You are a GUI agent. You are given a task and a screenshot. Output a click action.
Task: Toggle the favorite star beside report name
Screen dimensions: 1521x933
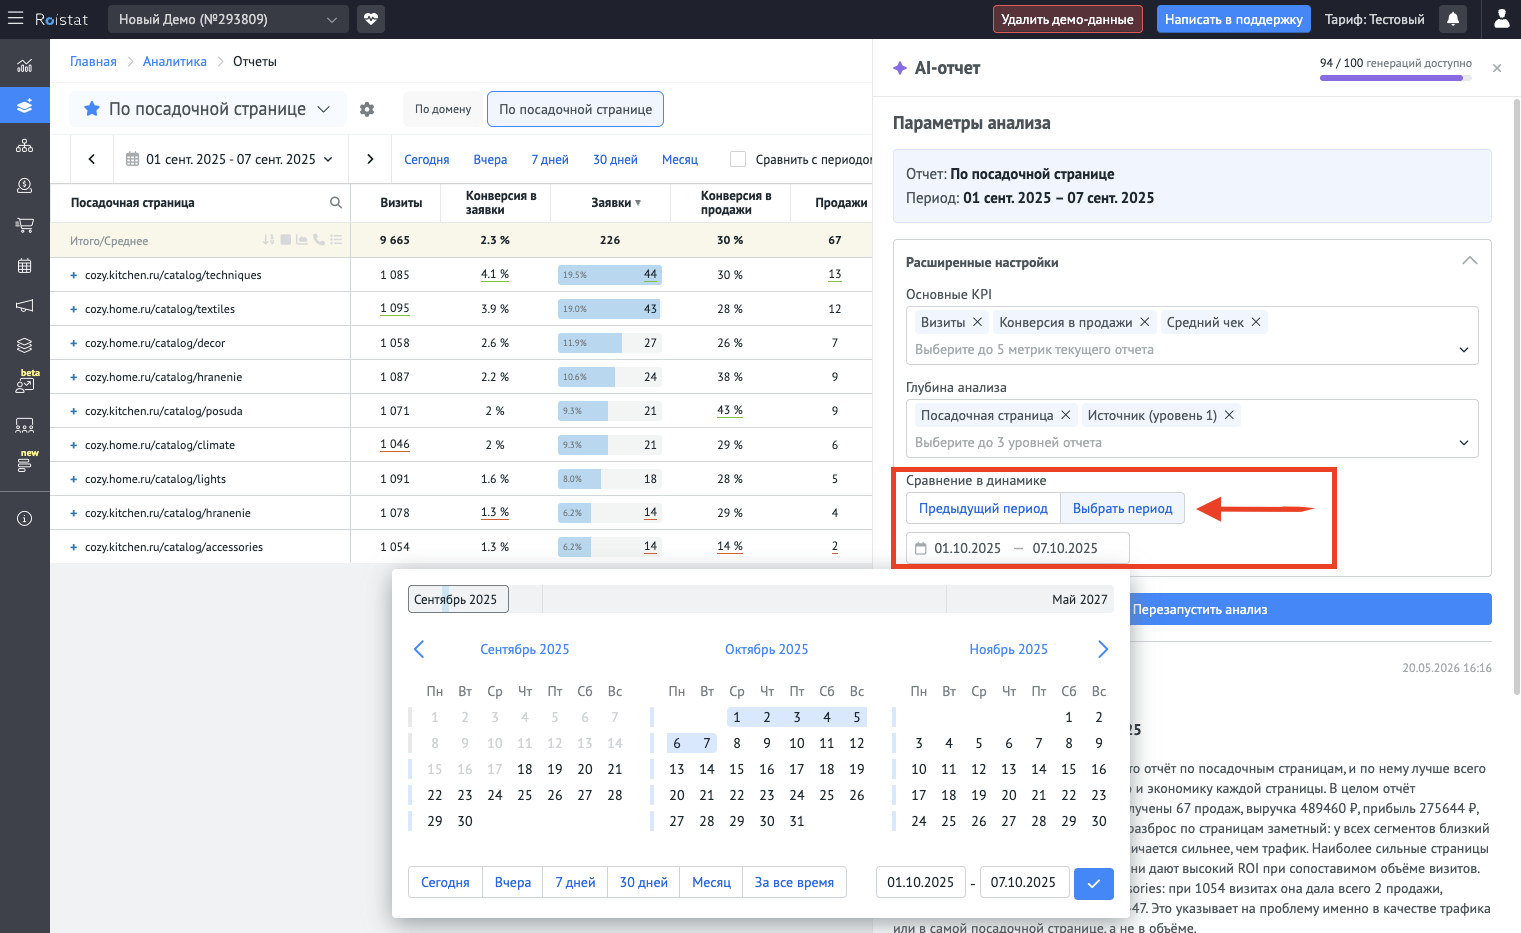pos(91,109)
